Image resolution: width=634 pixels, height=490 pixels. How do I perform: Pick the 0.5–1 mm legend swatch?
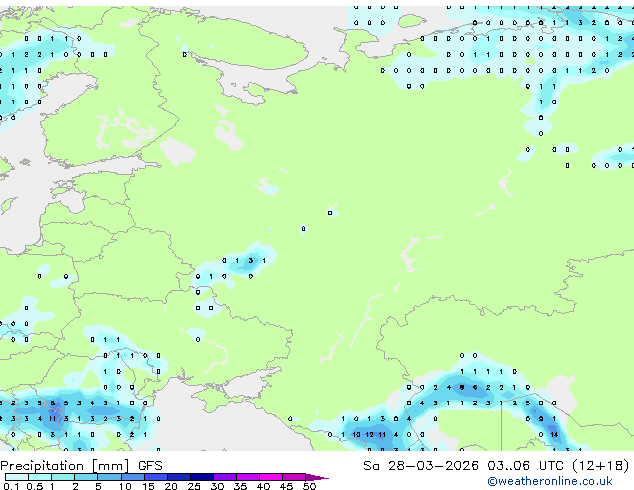coord(40,477)
